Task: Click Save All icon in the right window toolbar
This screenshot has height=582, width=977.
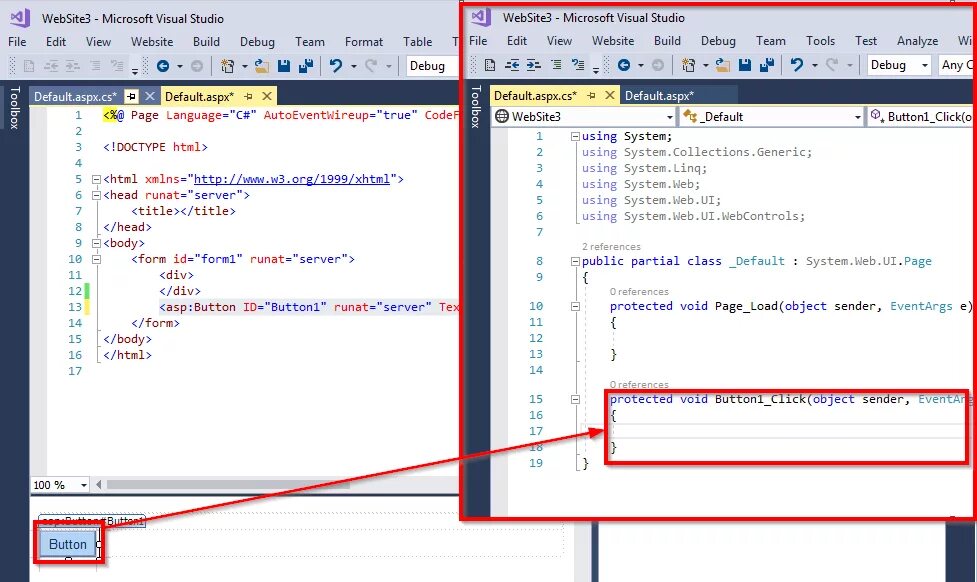Action: pyautogui.click(x=767, y=65)
